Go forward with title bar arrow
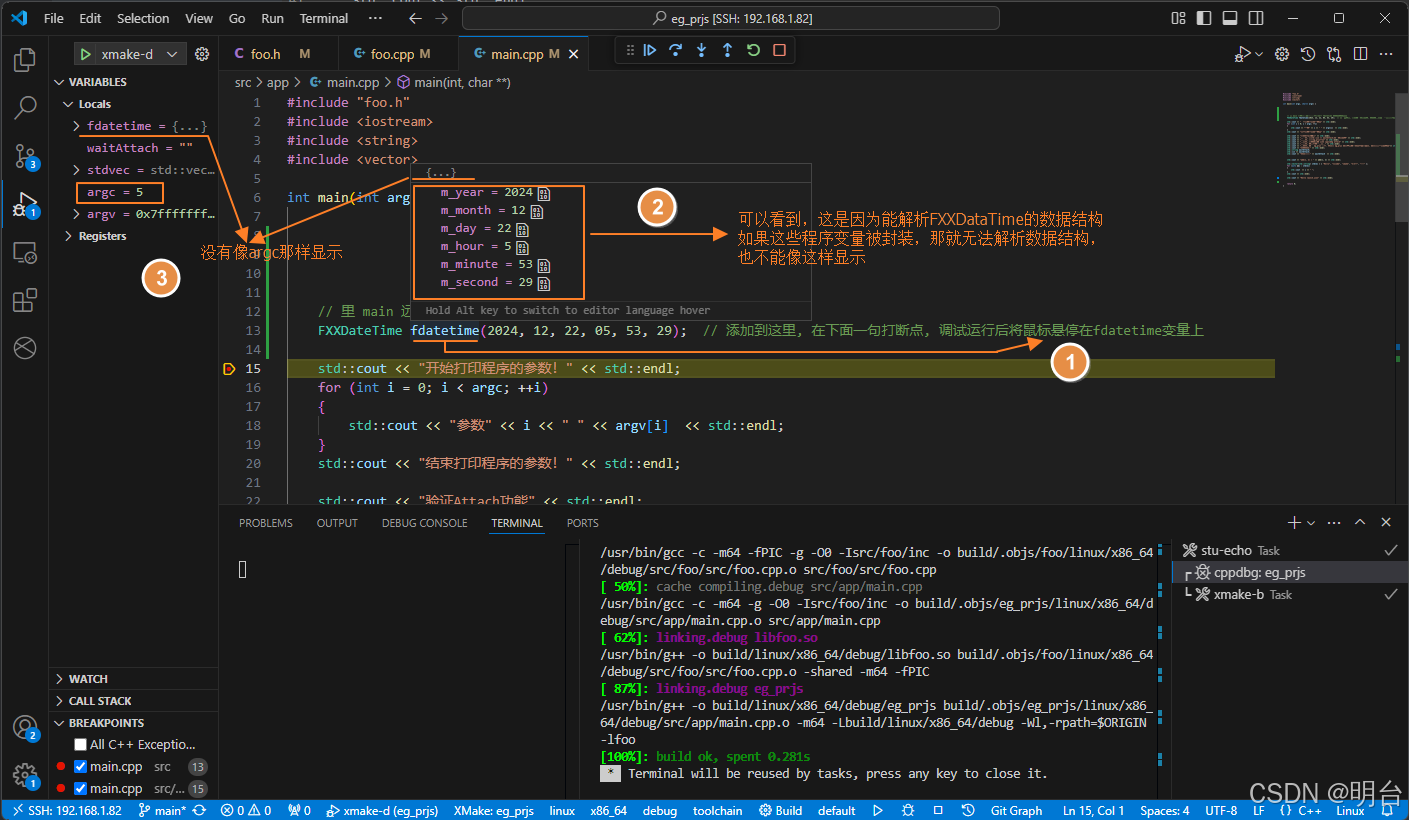Viewport: 1409px width, 820px height. 441,18
